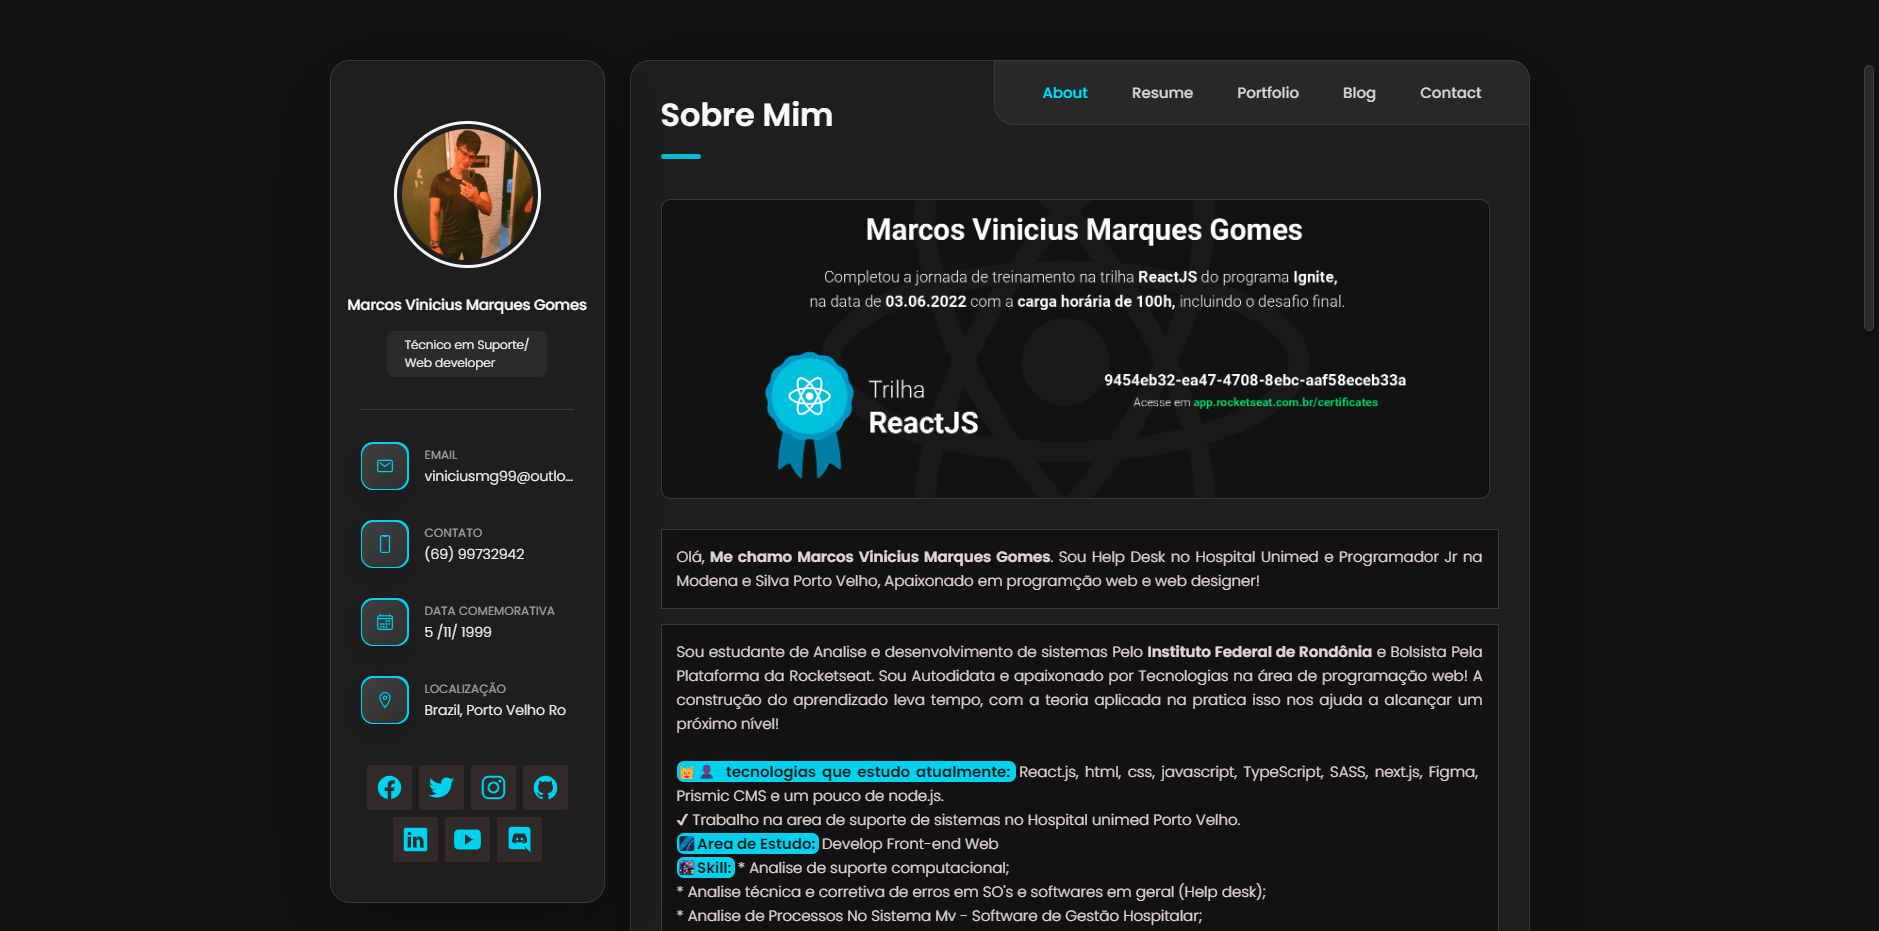Click the location pin icon
1879x931 pixels.
coord(385,699)
